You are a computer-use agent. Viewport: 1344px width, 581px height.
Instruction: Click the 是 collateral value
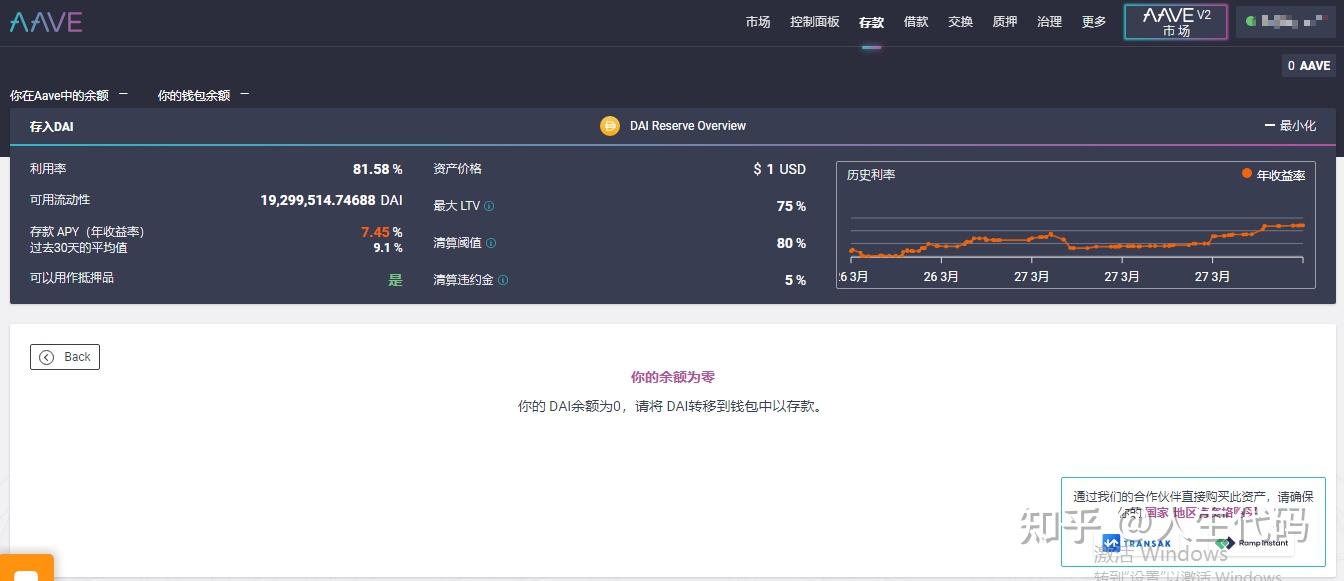(x=396, y=280)
